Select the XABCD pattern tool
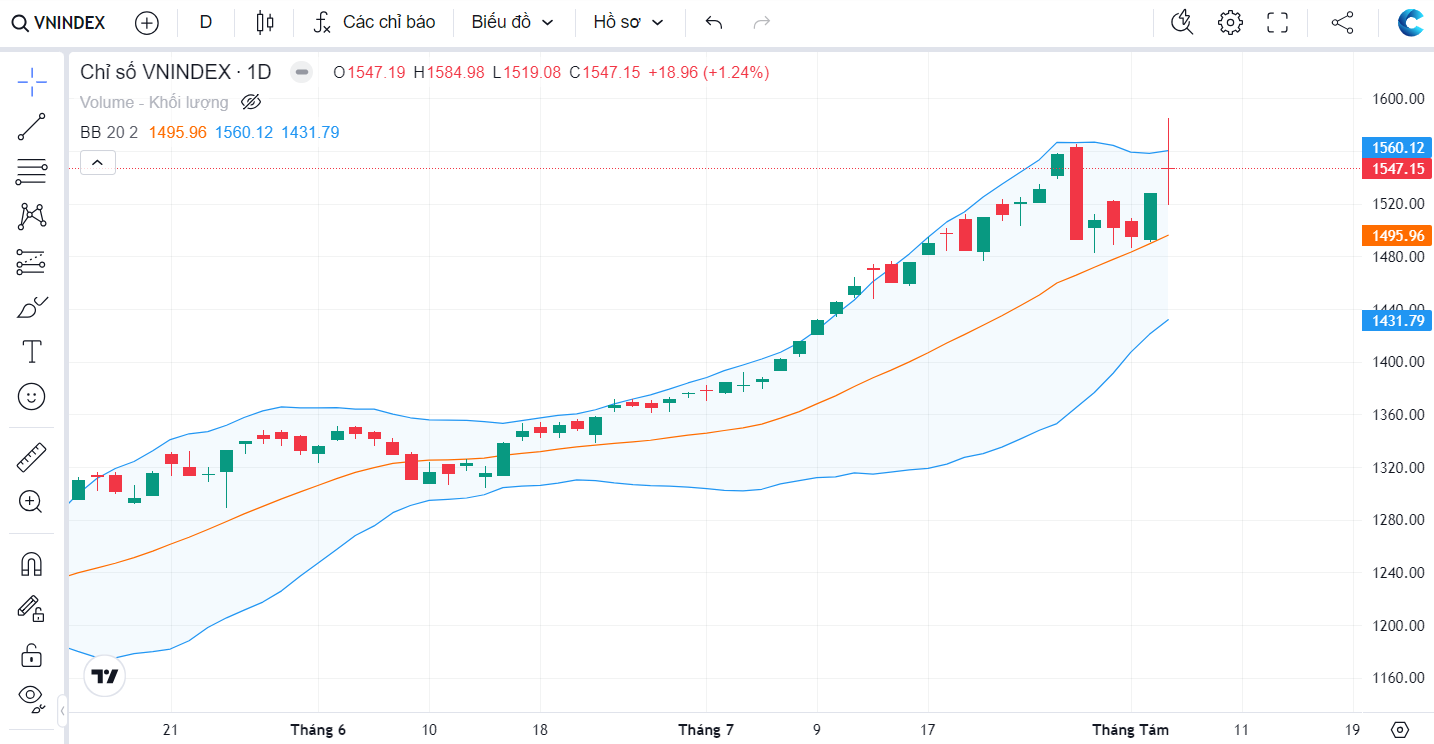 [32, 217]
